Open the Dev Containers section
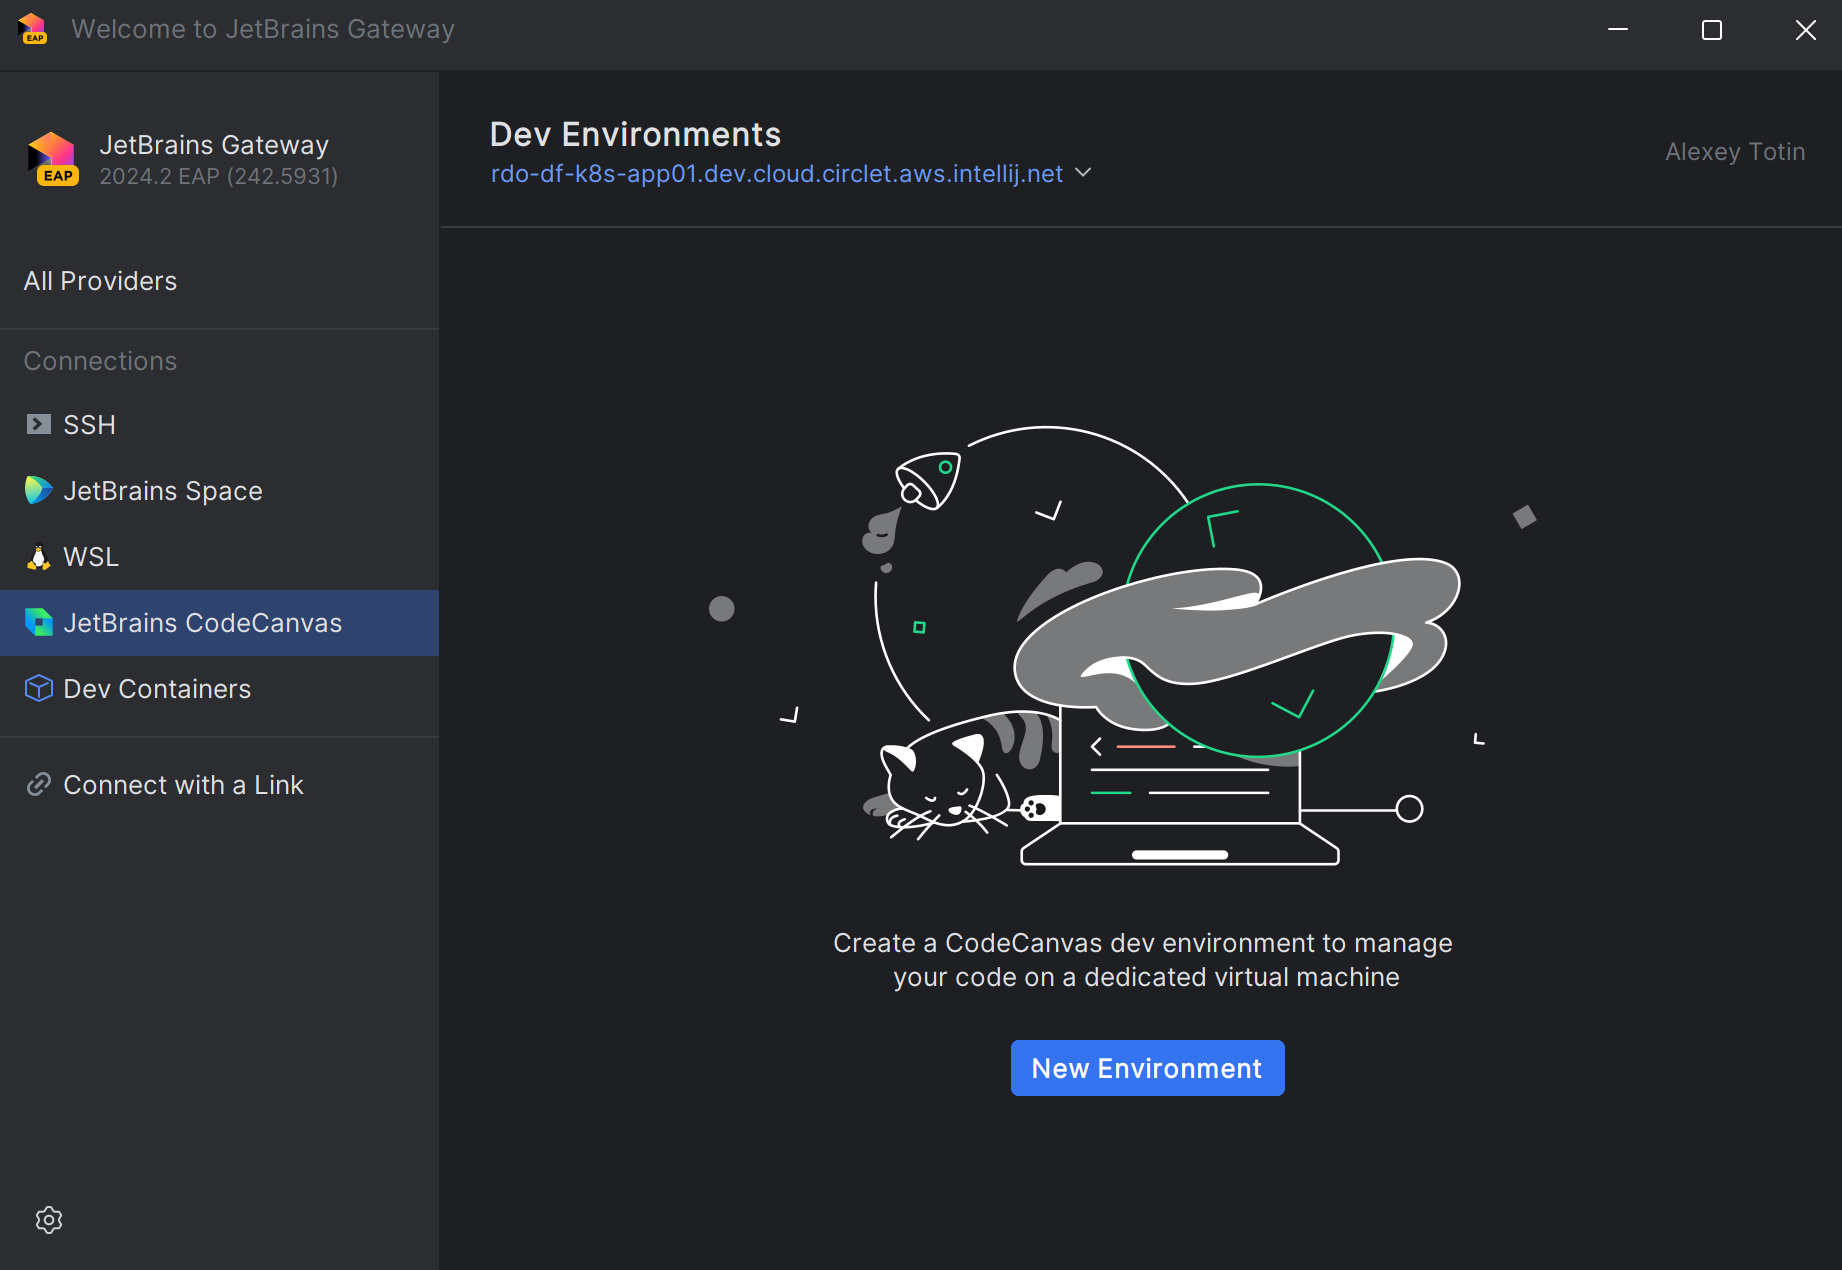The width and height of the screenshot is (1842, 1270). 157,689
